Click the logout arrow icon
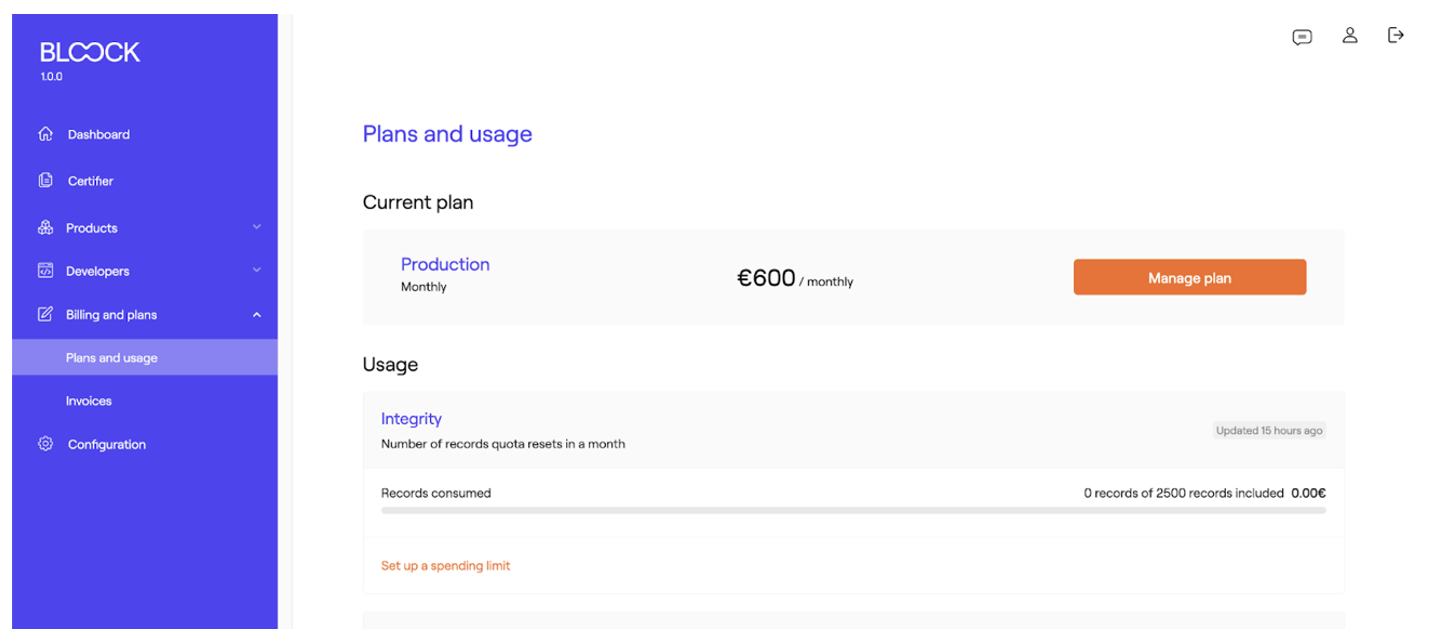Image resolution: width=1438 pixels, height=644 pixels. pyautogui.click(x=1396, y=36)
